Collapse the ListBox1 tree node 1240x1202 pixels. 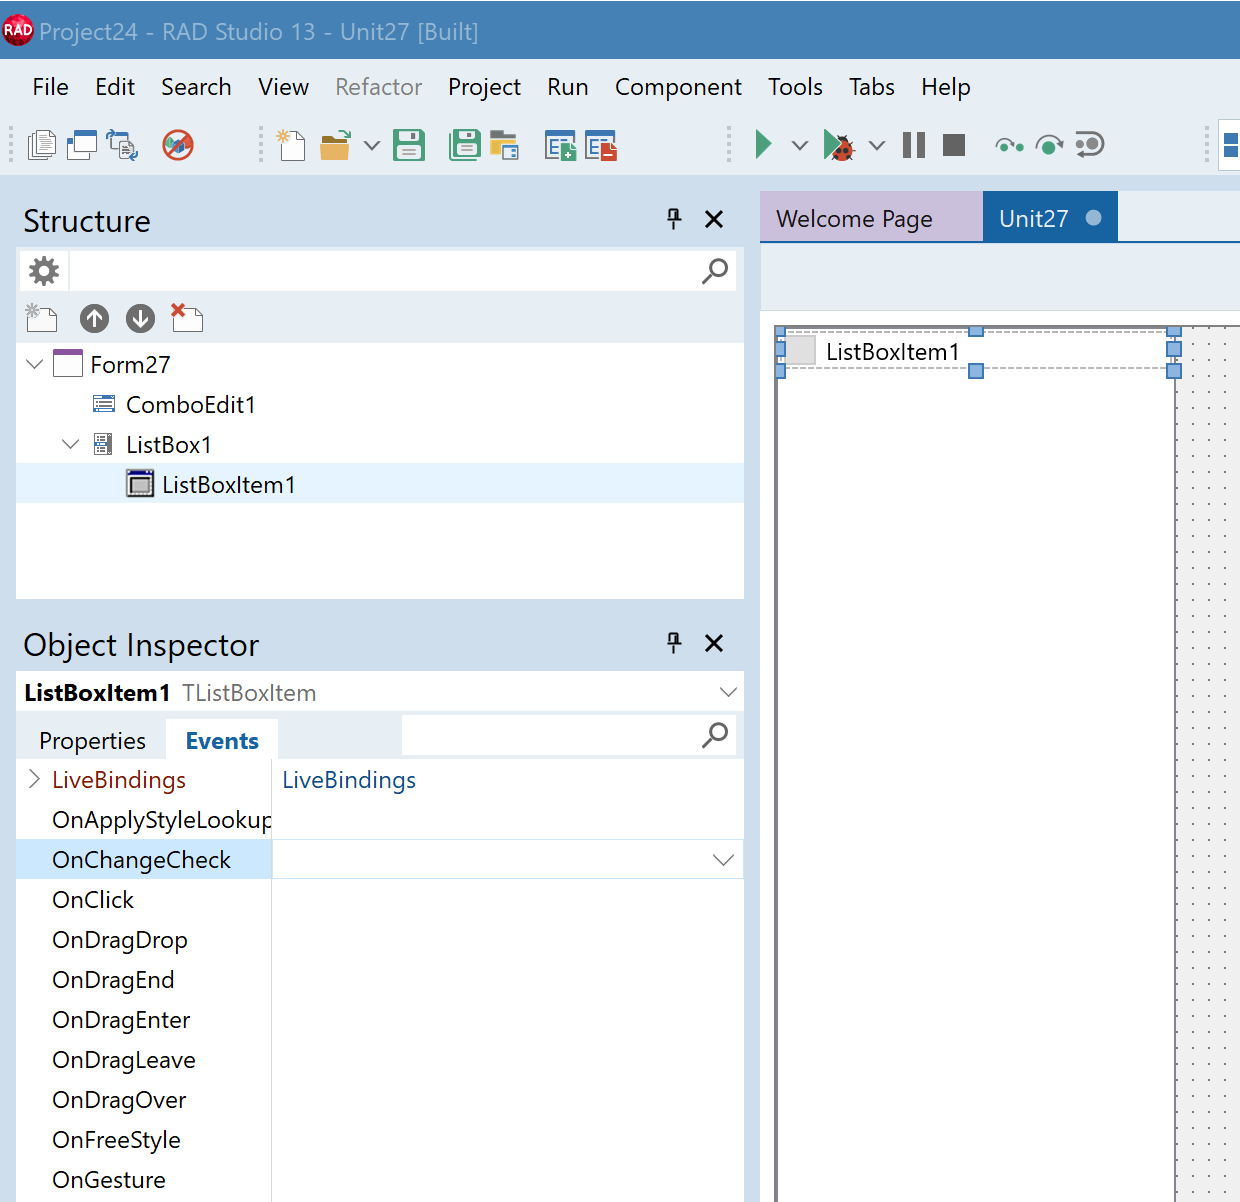click(70, 444)
